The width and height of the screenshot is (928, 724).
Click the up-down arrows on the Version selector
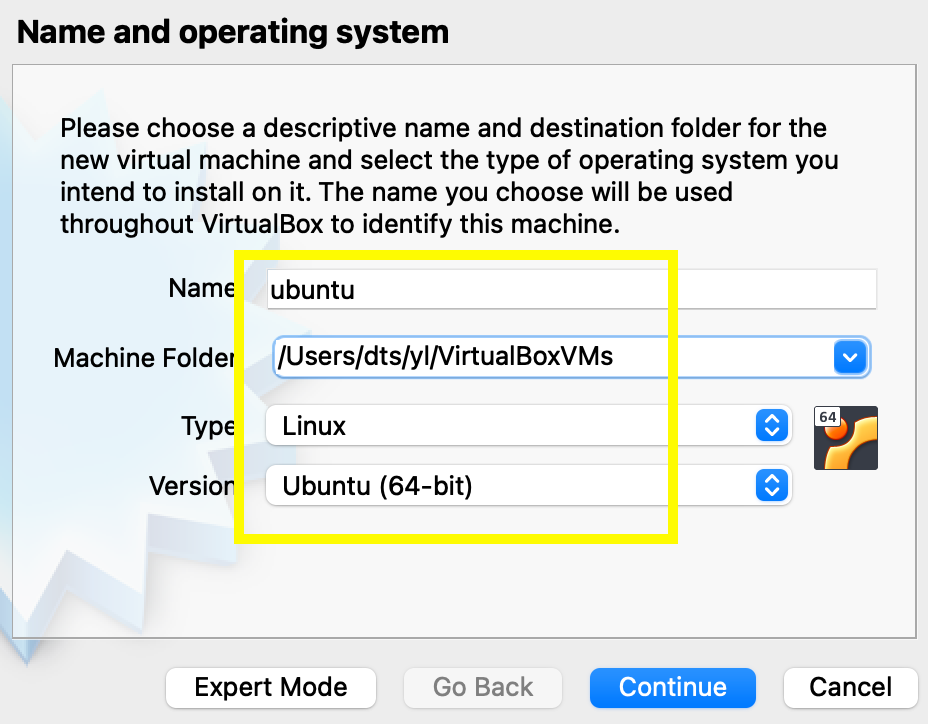coord(771,486)
